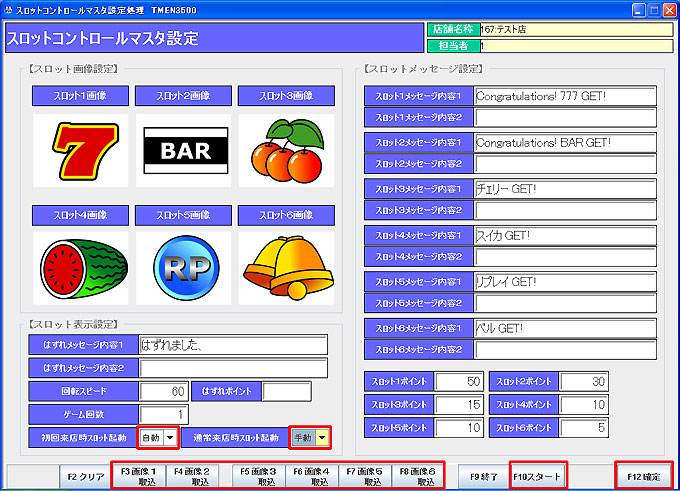Screen dimensions: 680x491
Task: Click the 担当者 field showing 1
Action: click(576, 46)
